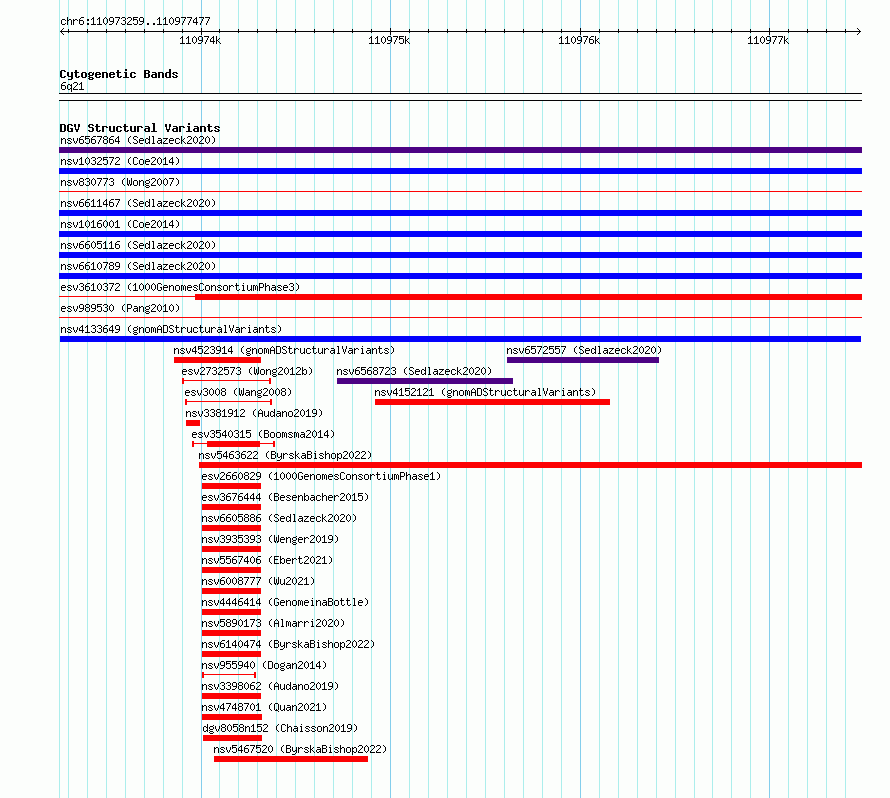Click the red nsv5463622 variant bar
The height and width of the screenshot is (798, 890).
pos(530,465)
